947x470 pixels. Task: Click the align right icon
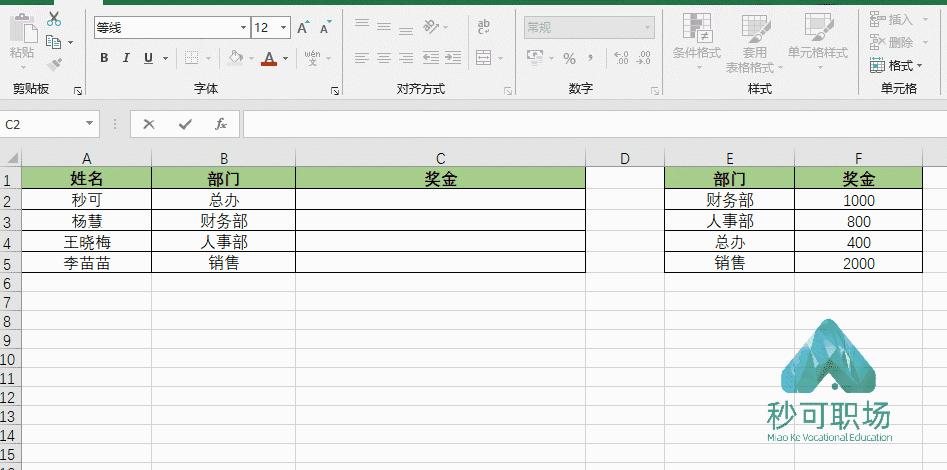point(406,58)
